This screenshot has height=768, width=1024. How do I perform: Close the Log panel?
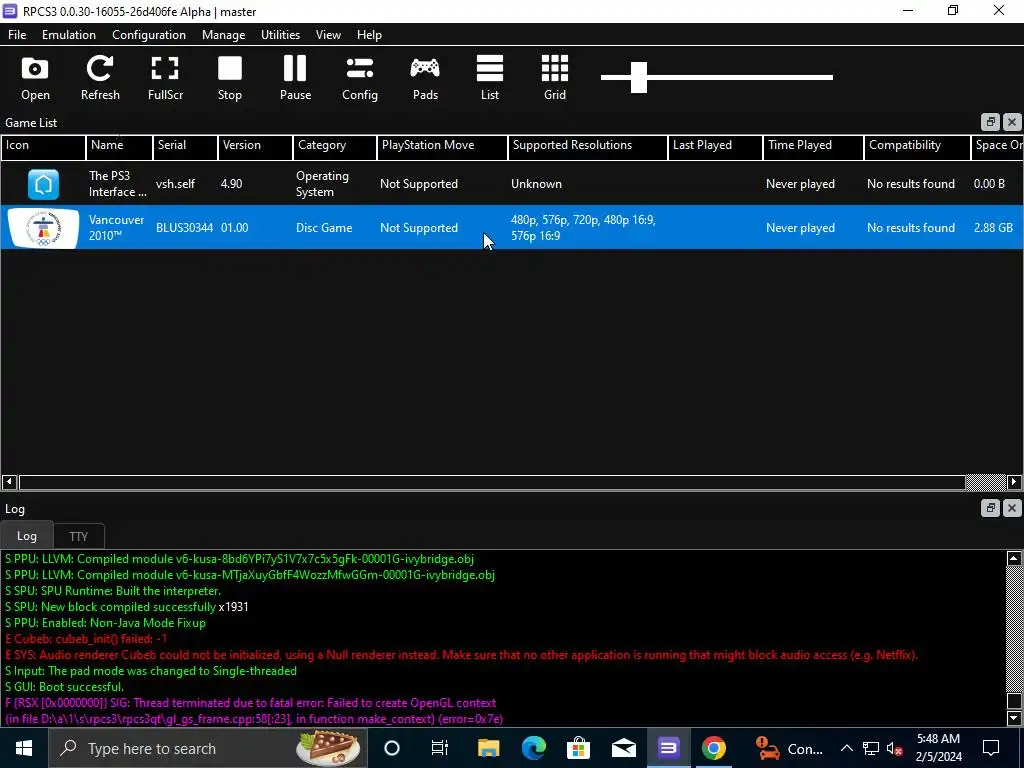[1012, 508]
